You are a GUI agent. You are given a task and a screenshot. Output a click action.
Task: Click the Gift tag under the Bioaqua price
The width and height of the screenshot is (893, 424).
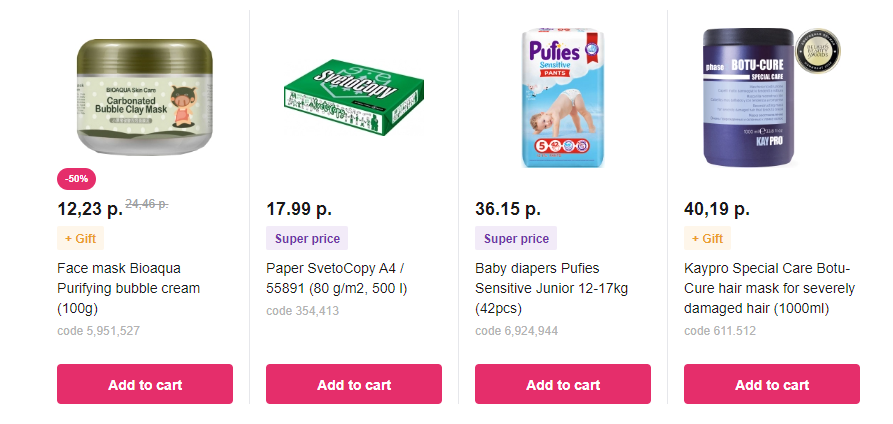pos(81,239)
